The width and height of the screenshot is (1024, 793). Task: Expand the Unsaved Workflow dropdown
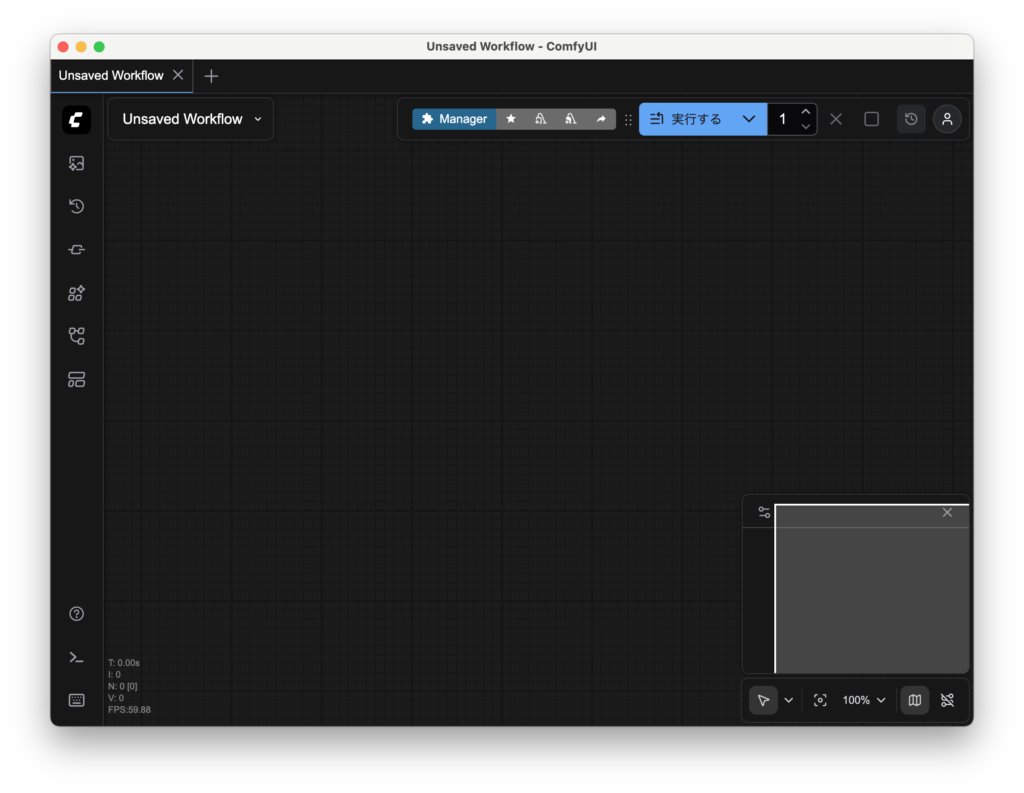coord(258,119)
